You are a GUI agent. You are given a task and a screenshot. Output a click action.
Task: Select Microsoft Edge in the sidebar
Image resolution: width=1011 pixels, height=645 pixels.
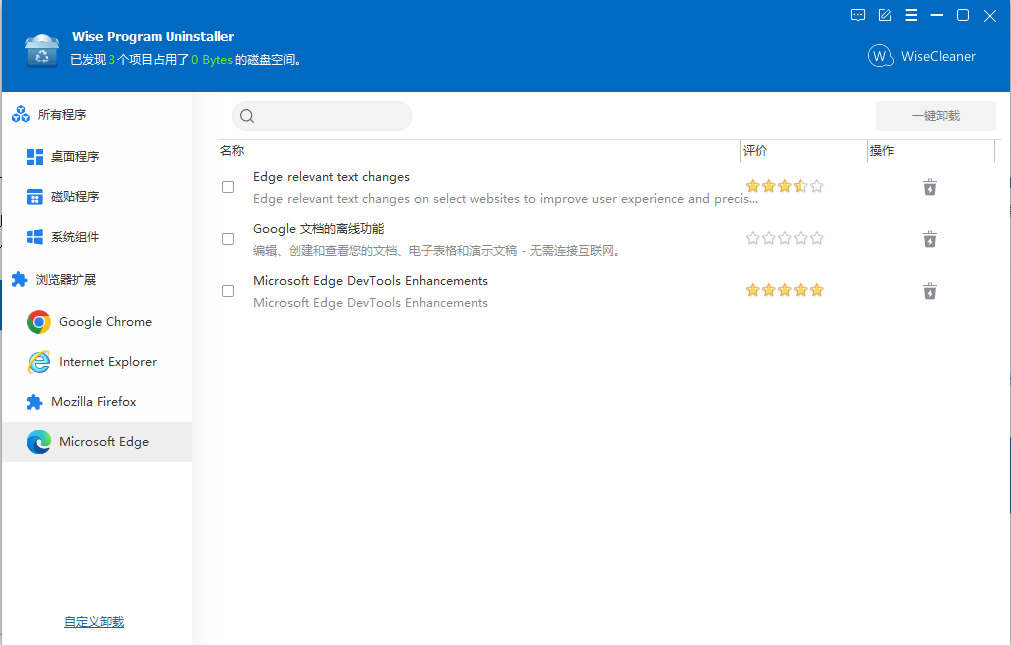click(97, 442)
